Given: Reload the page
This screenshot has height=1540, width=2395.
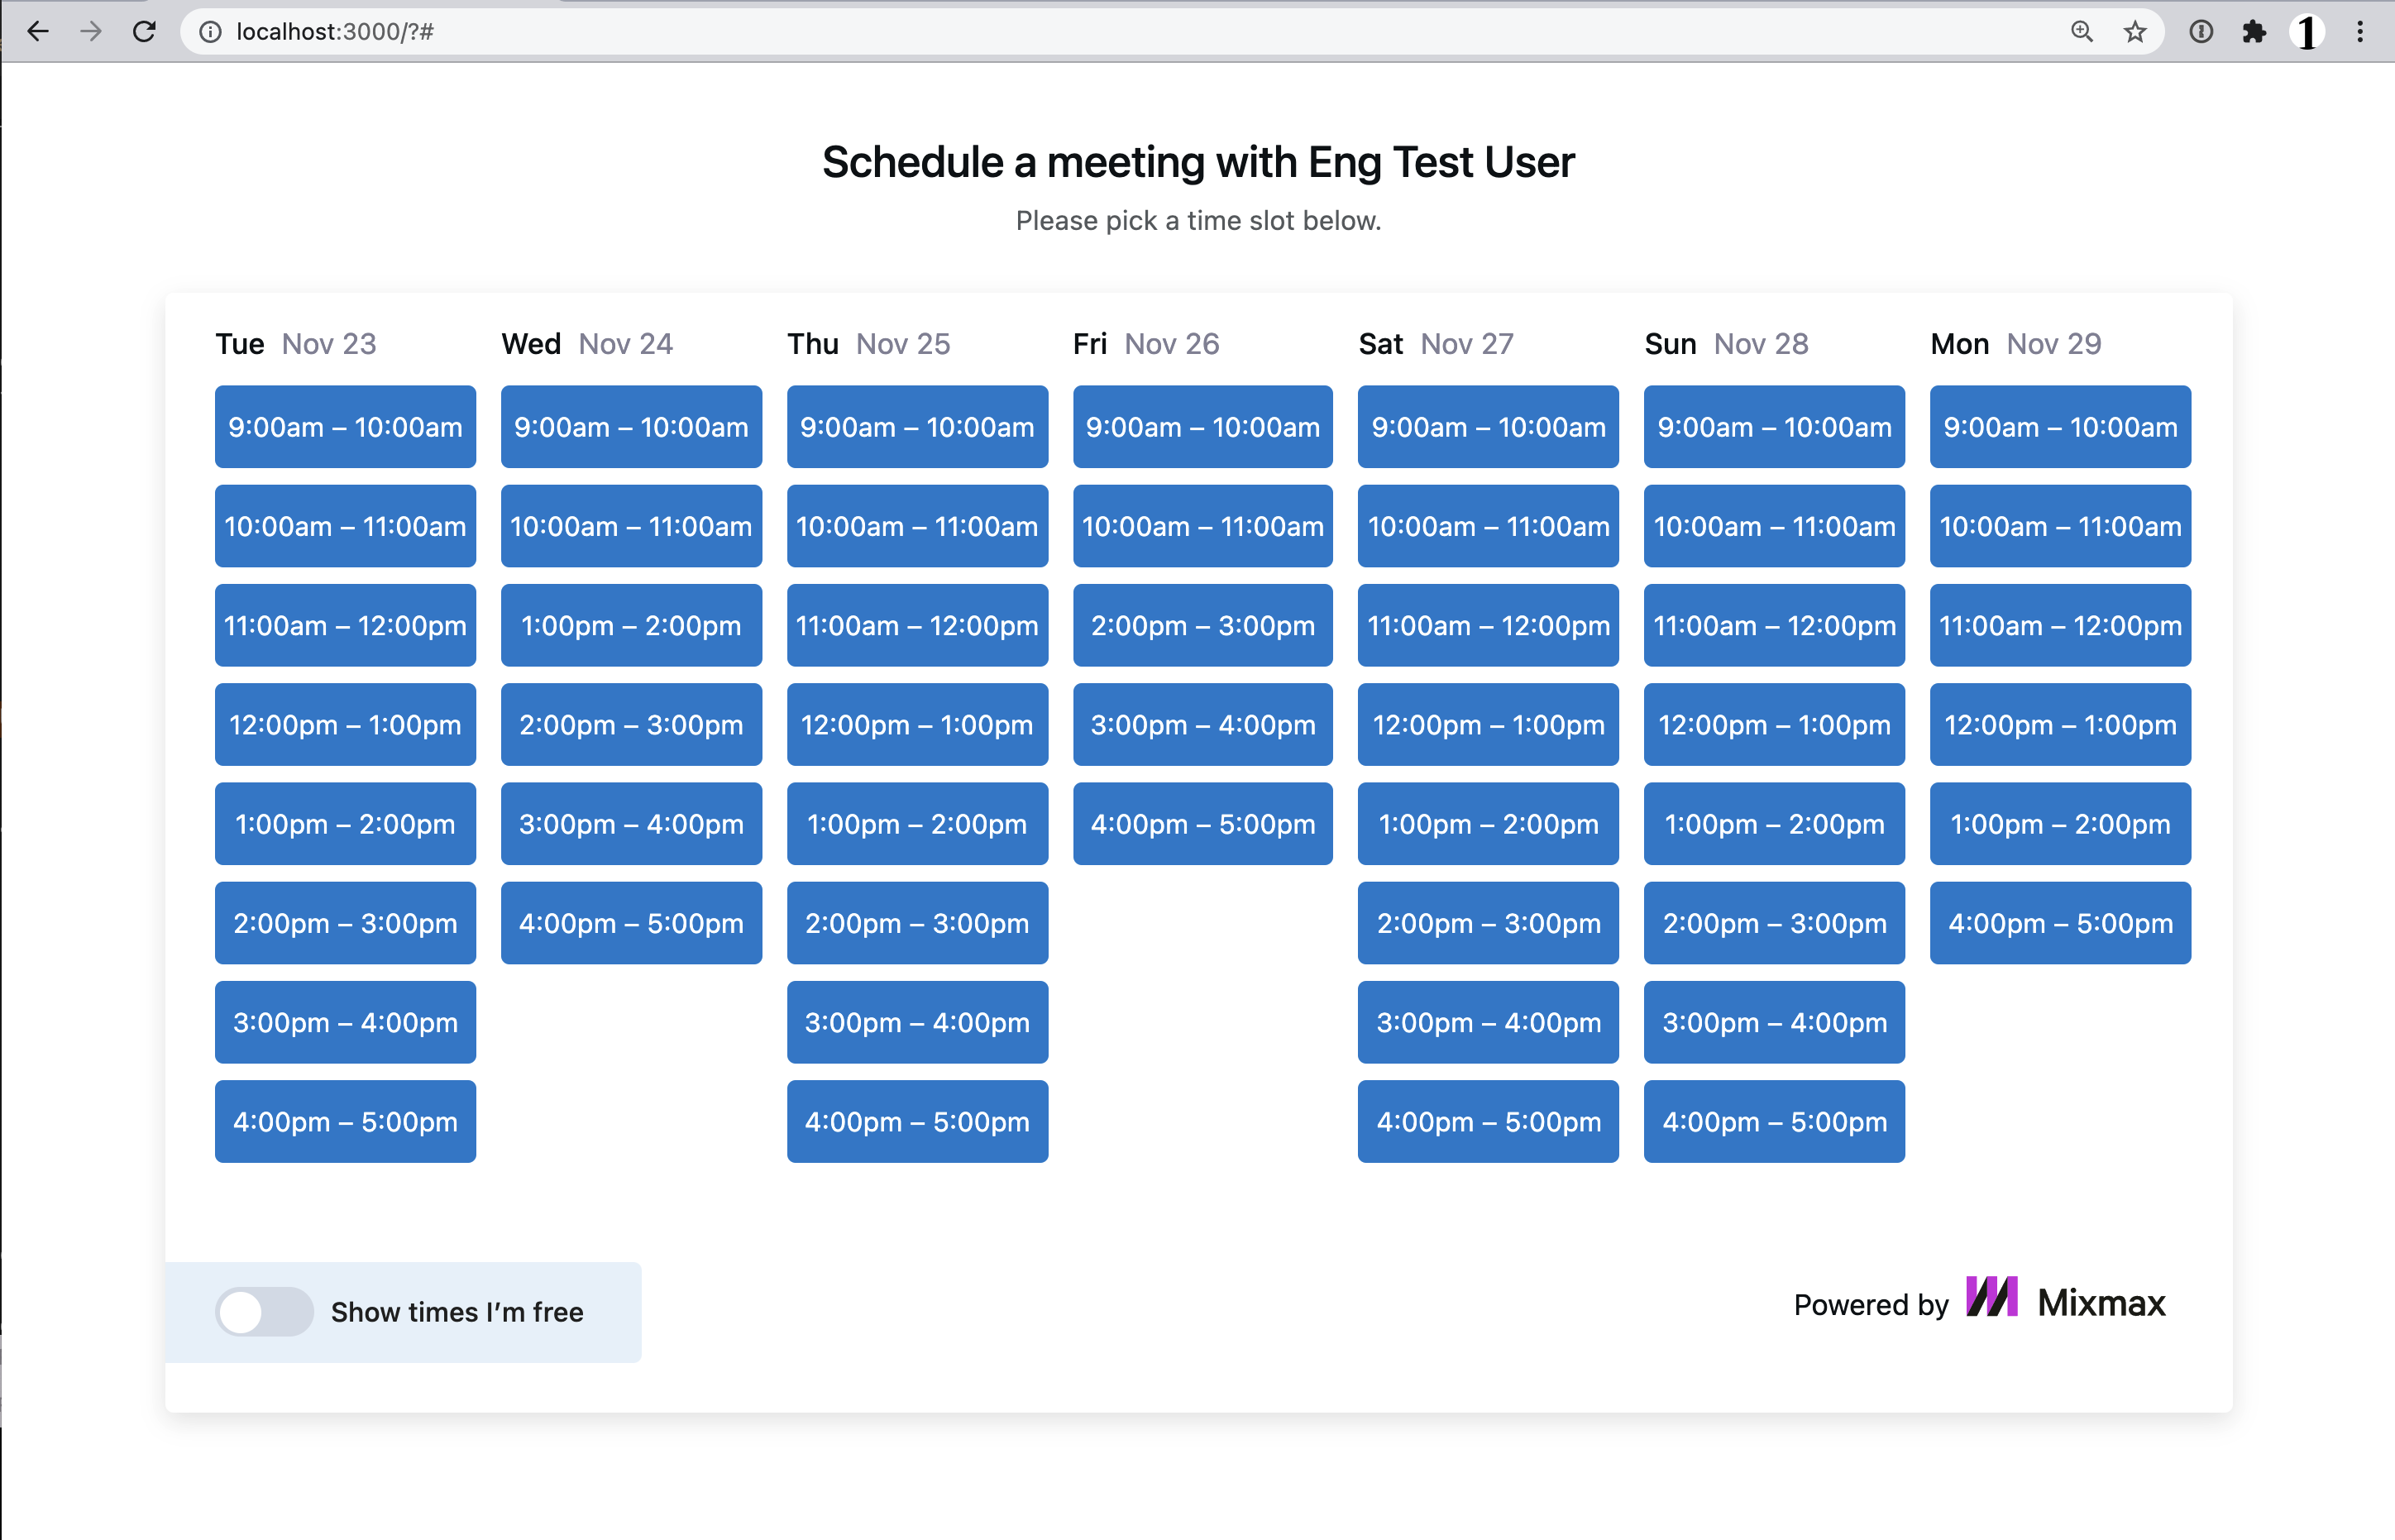Looking at the screenshot, I should [x=145, y=31].
